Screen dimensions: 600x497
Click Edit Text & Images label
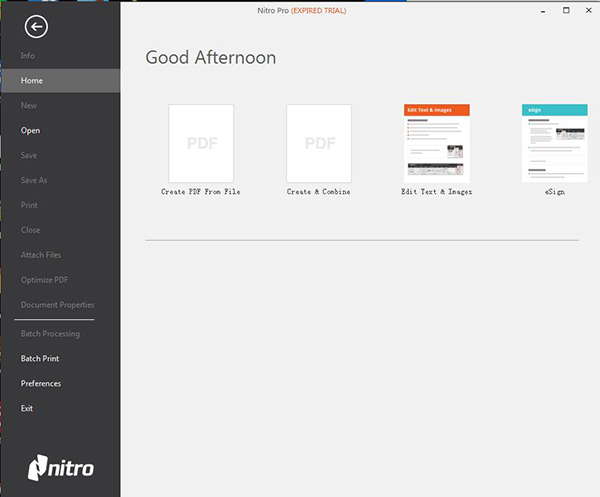coord(436,192)
